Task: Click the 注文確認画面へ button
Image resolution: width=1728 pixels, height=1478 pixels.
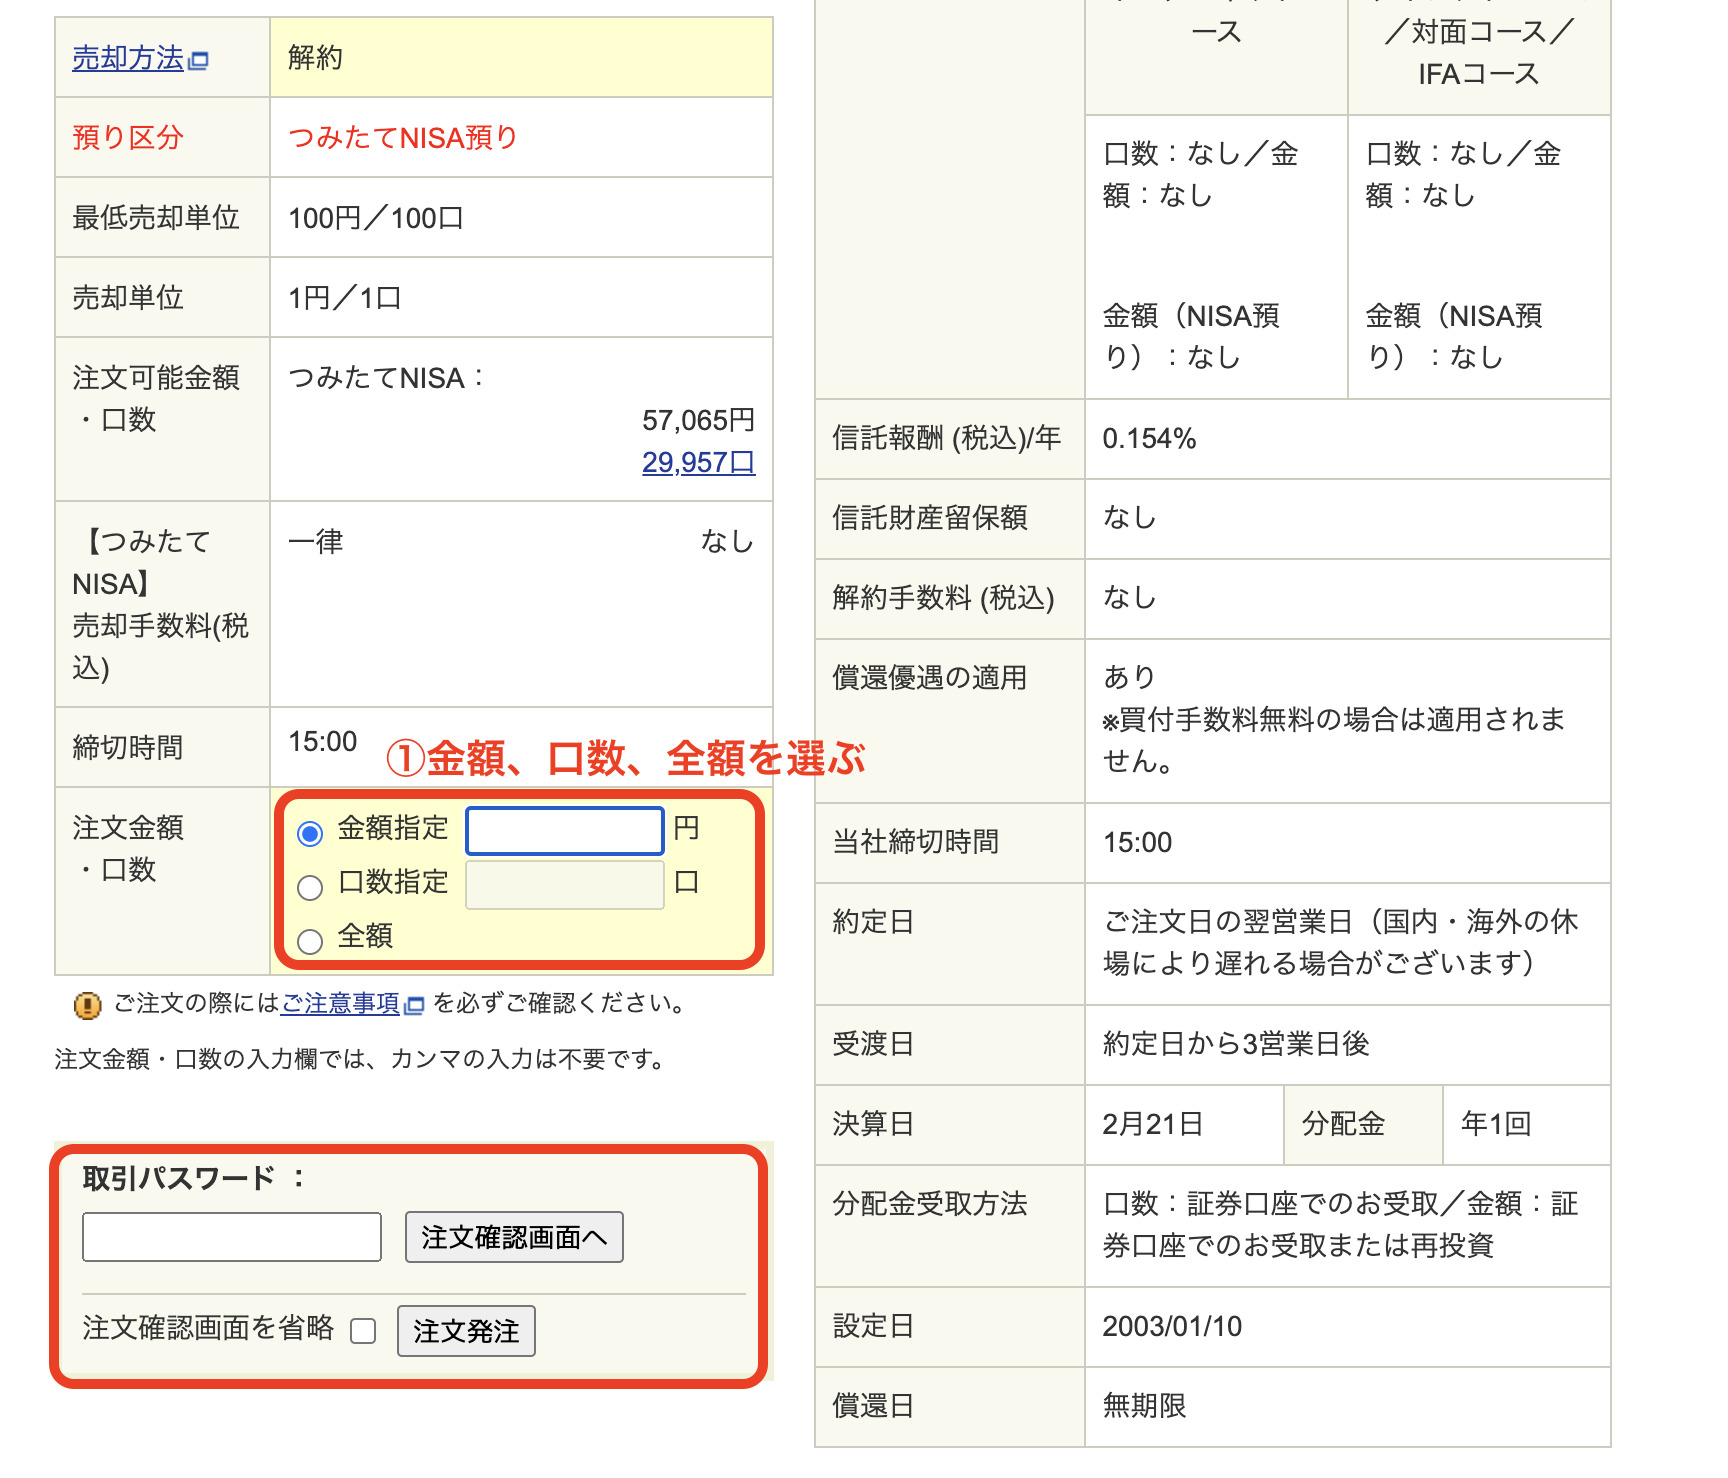Action: (x=514, y=1237)
